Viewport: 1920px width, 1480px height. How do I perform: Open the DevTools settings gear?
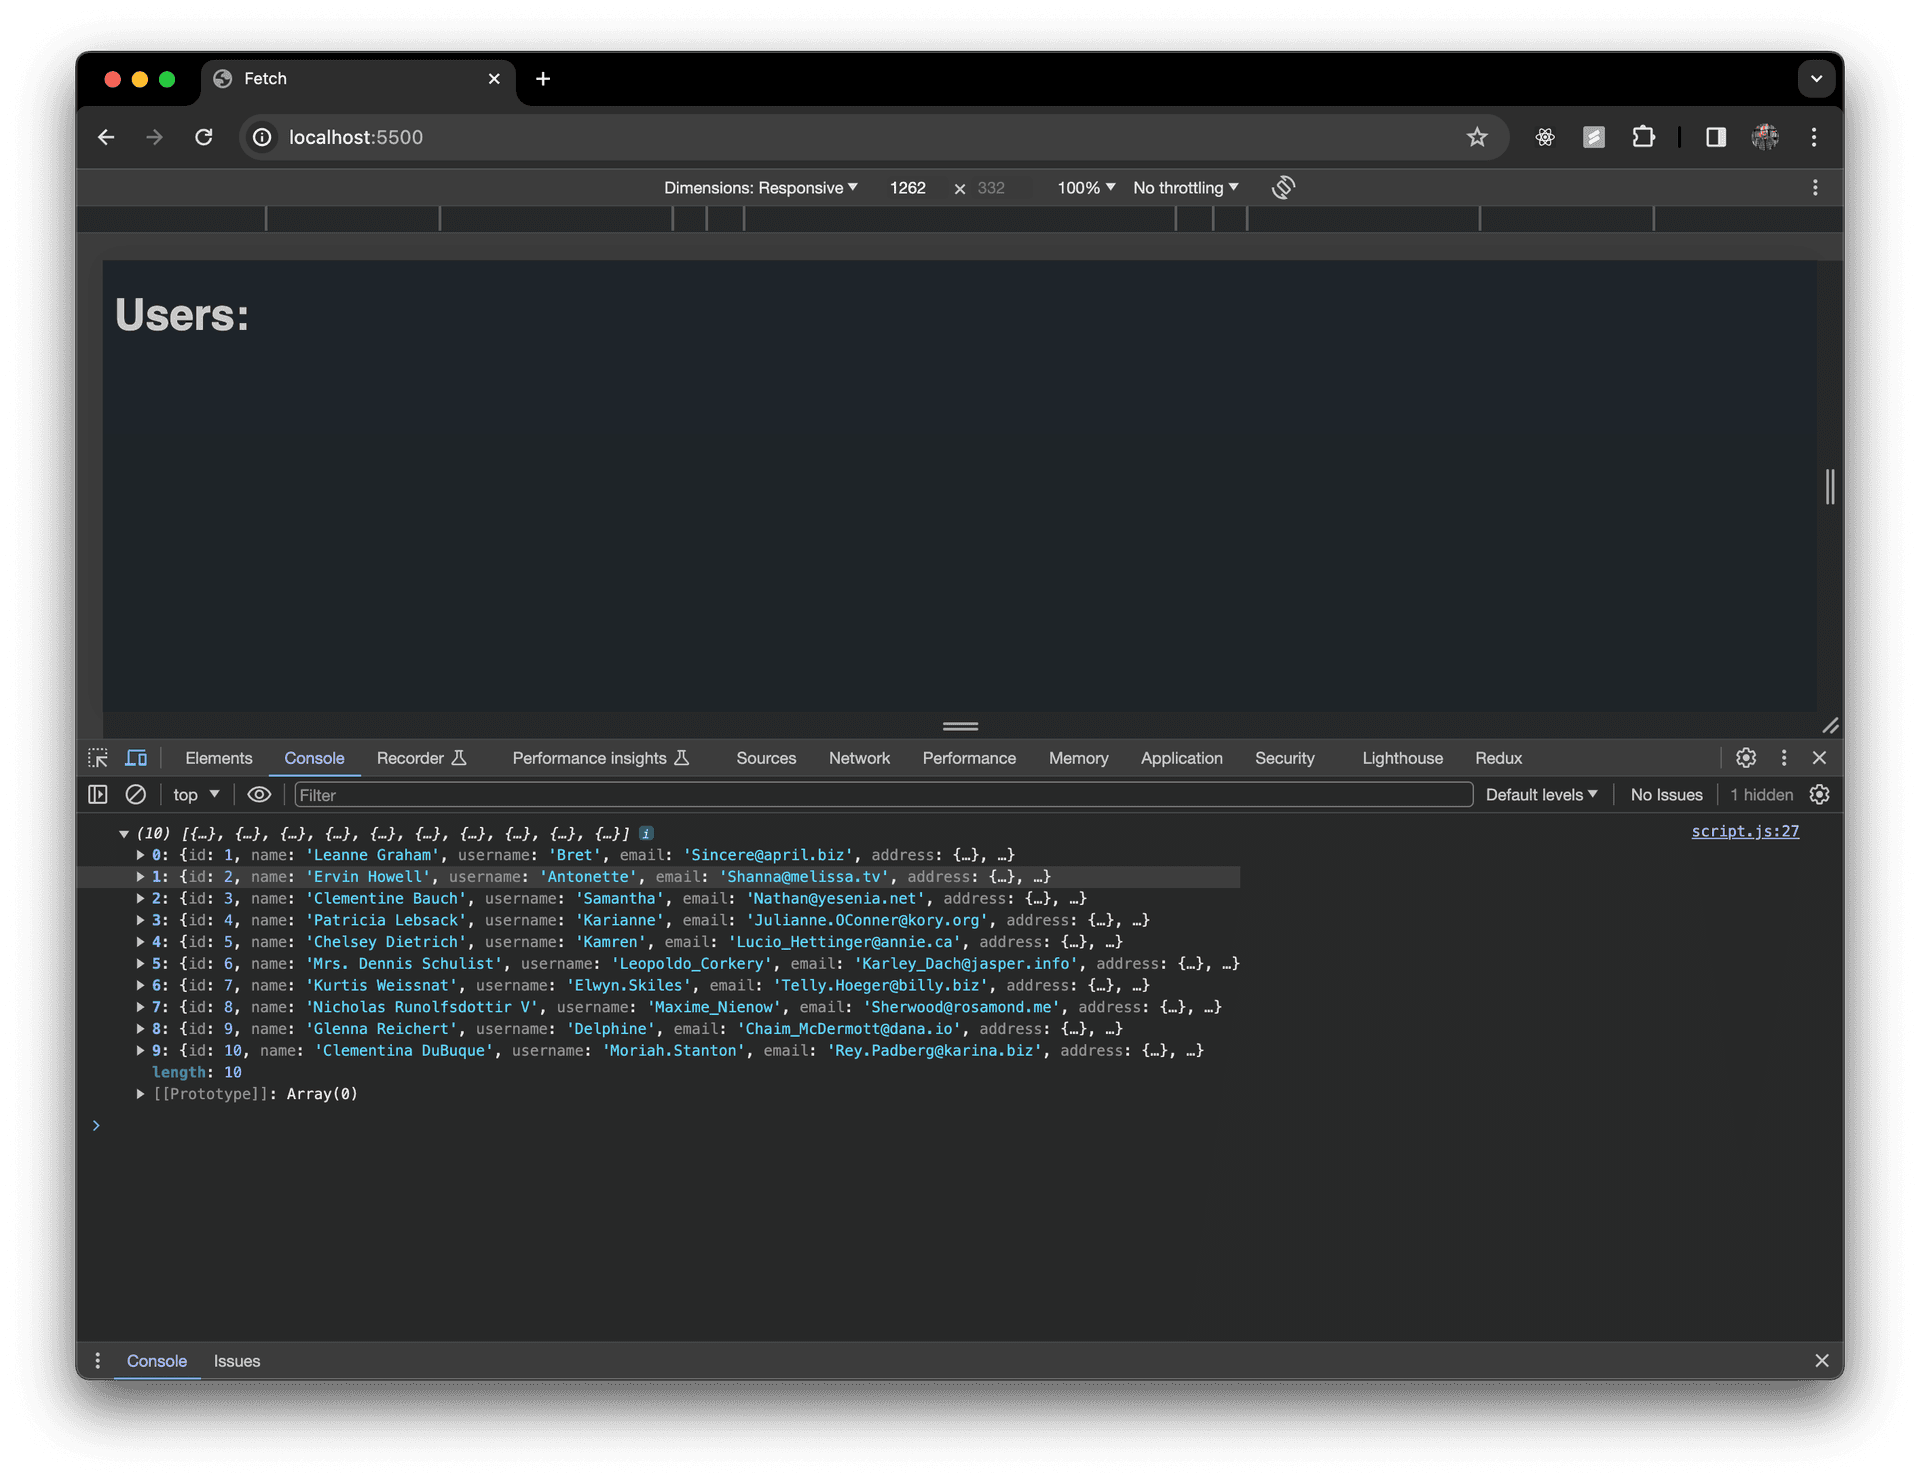point(1746,758)
